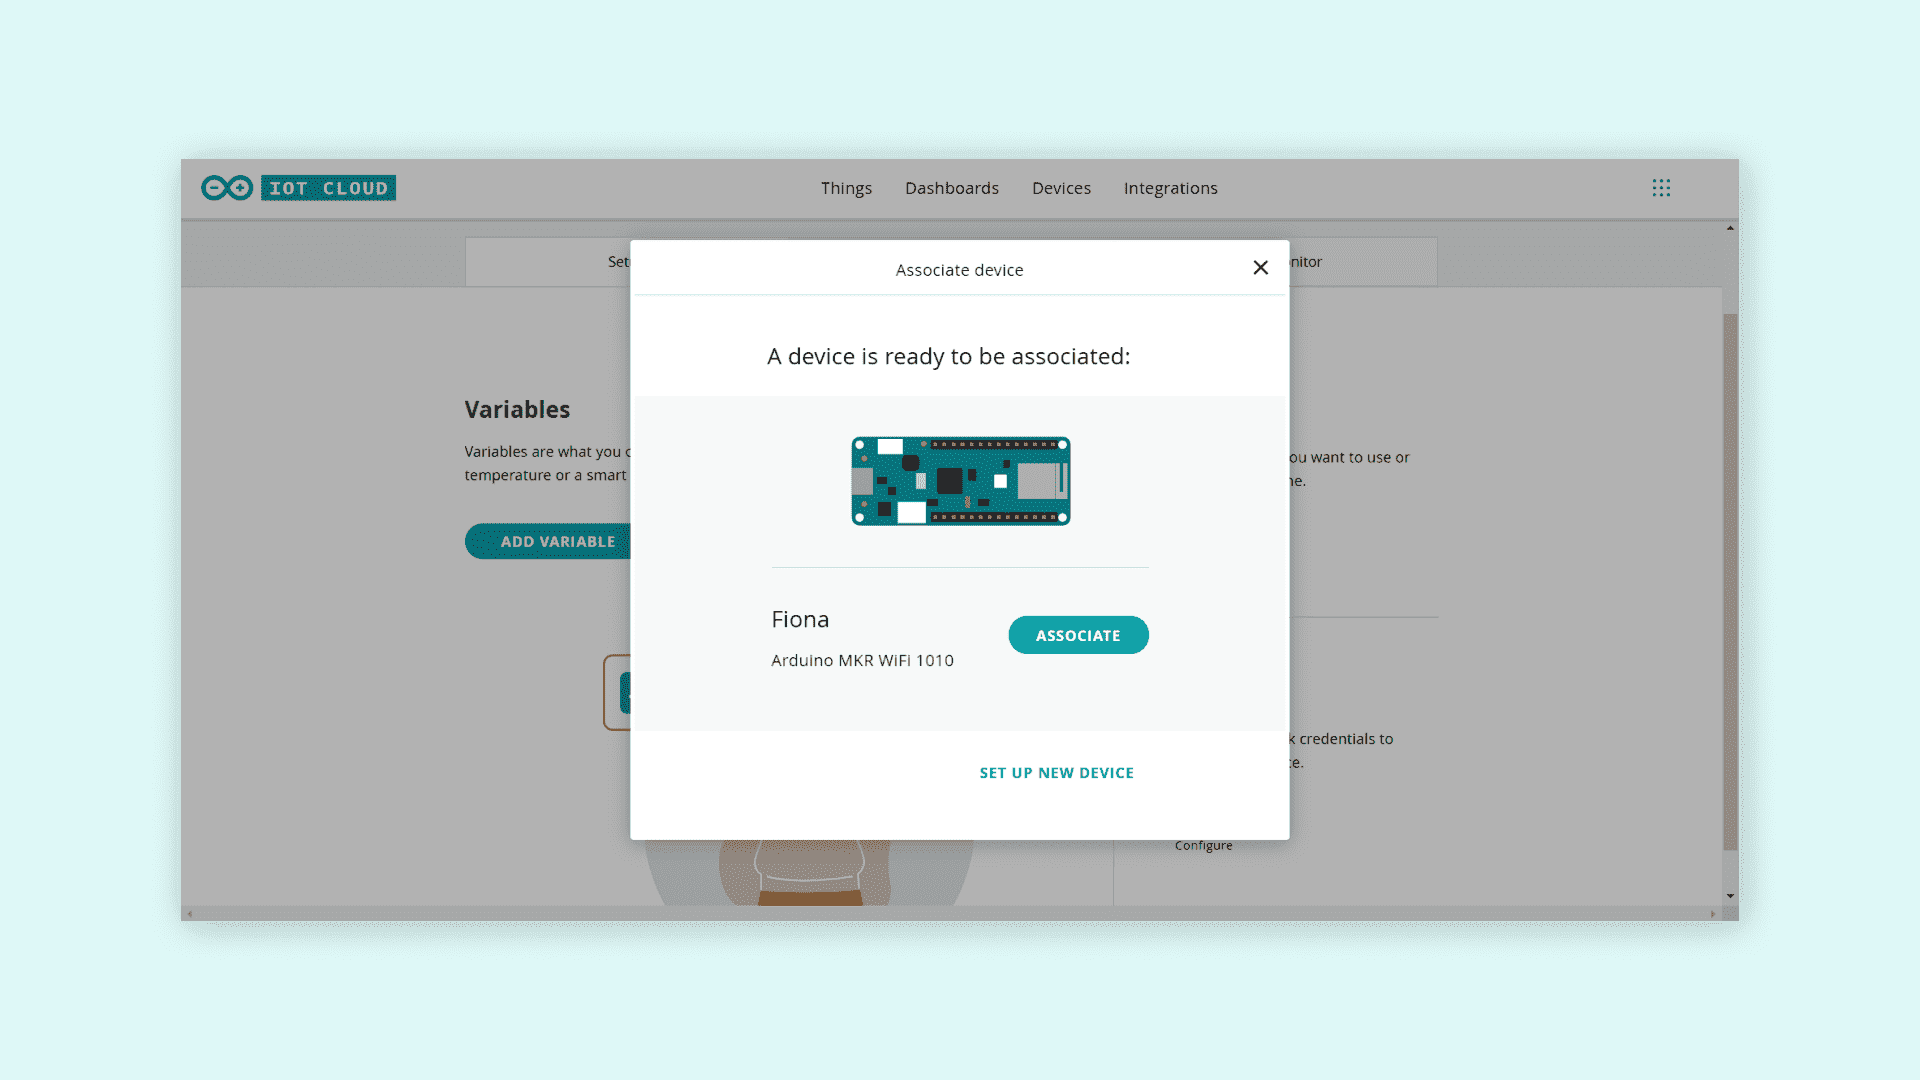Switch to the partially hidden Monitor tab

point(1360,262)
